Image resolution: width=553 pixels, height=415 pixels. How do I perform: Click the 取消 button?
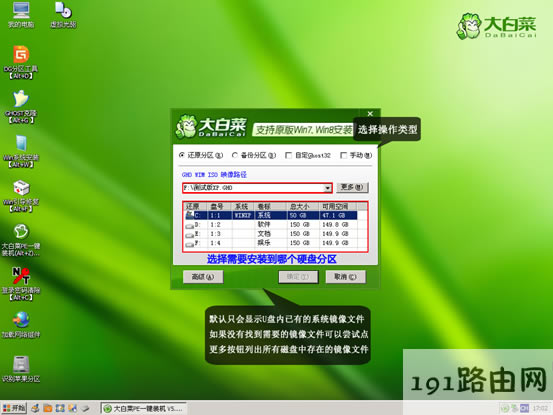pyautogui.click(x=345, y=277)
